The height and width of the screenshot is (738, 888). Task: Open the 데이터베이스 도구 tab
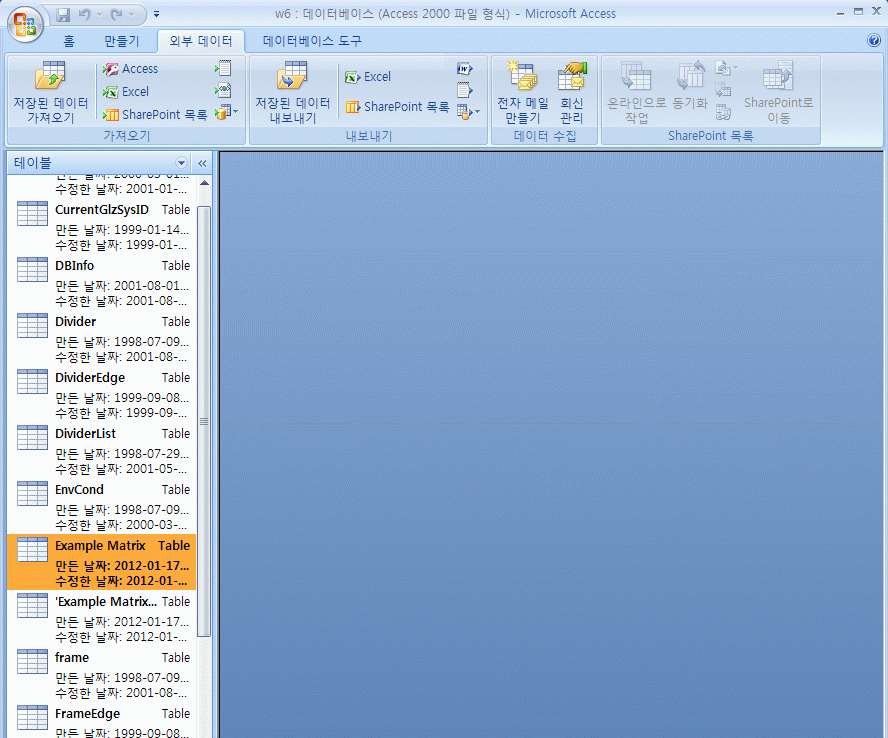(312, 41)
